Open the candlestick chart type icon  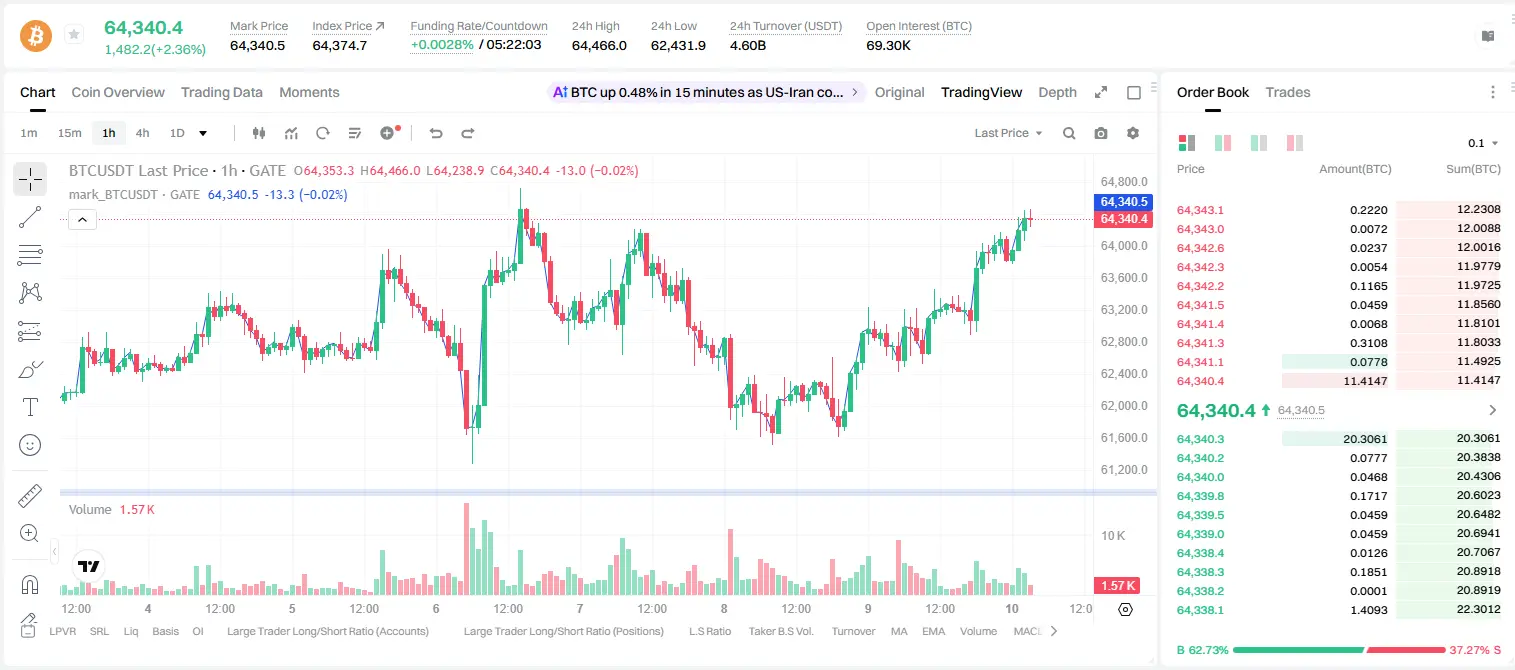coord(259,133)
